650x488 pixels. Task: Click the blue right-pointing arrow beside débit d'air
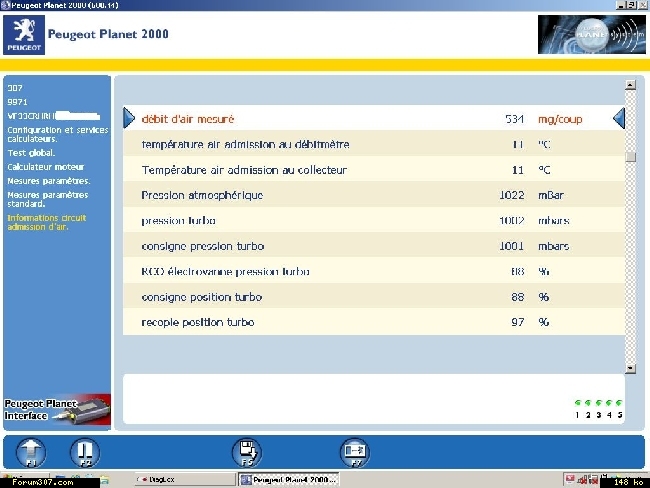coord(129,118)
